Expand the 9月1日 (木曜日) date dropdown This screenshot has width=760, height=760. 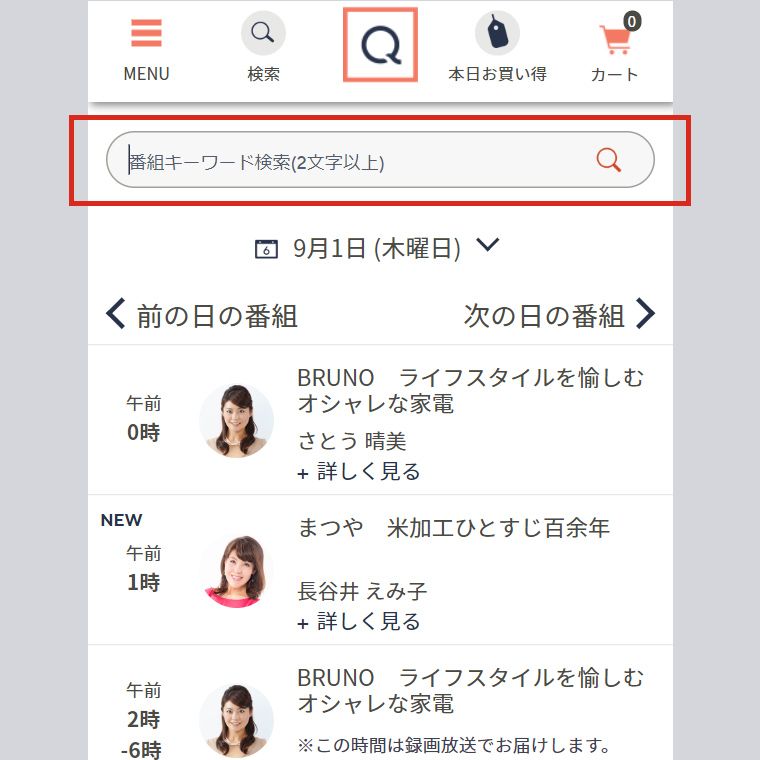pos(487,245)
